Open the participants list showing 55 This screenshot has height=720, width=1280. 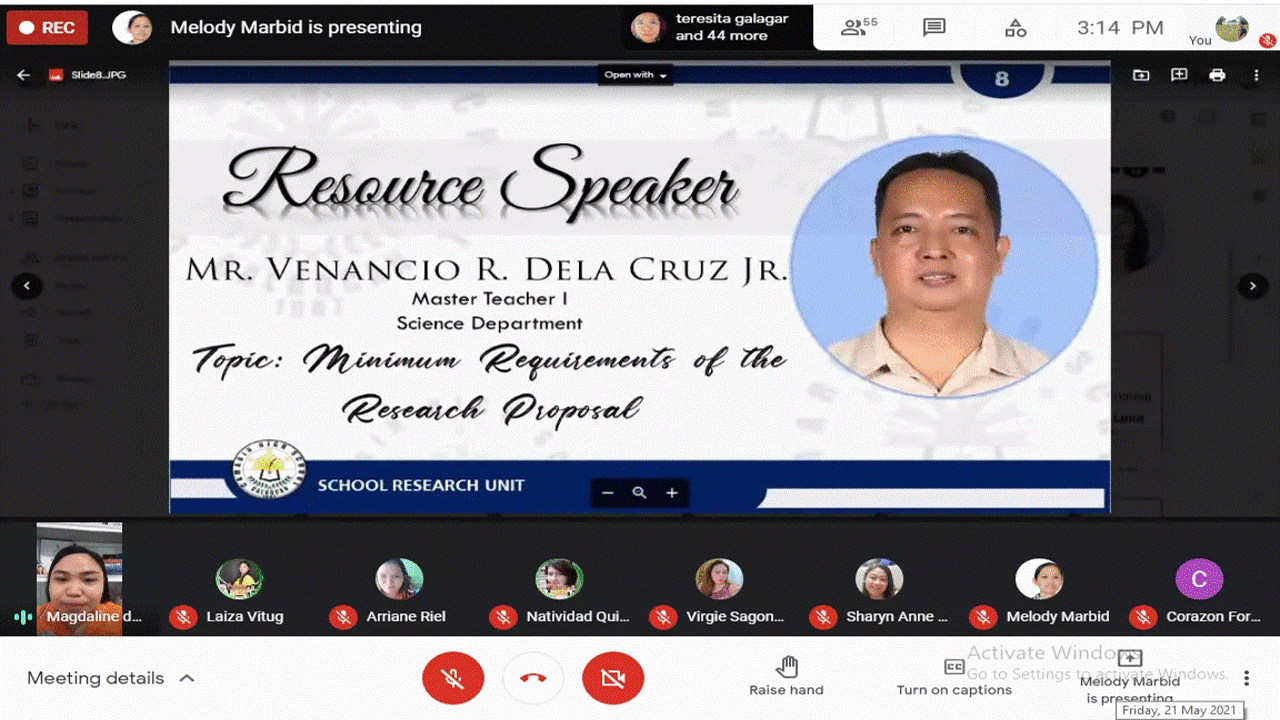point(858,26)
